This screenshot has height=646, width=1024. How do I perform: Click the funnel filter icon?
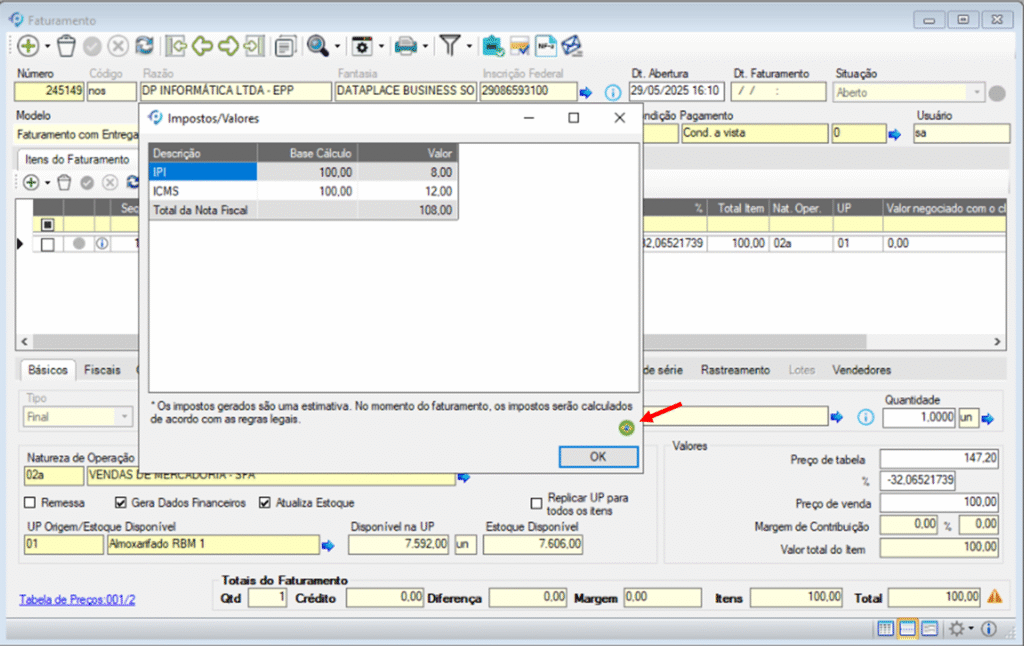[451, 46]
